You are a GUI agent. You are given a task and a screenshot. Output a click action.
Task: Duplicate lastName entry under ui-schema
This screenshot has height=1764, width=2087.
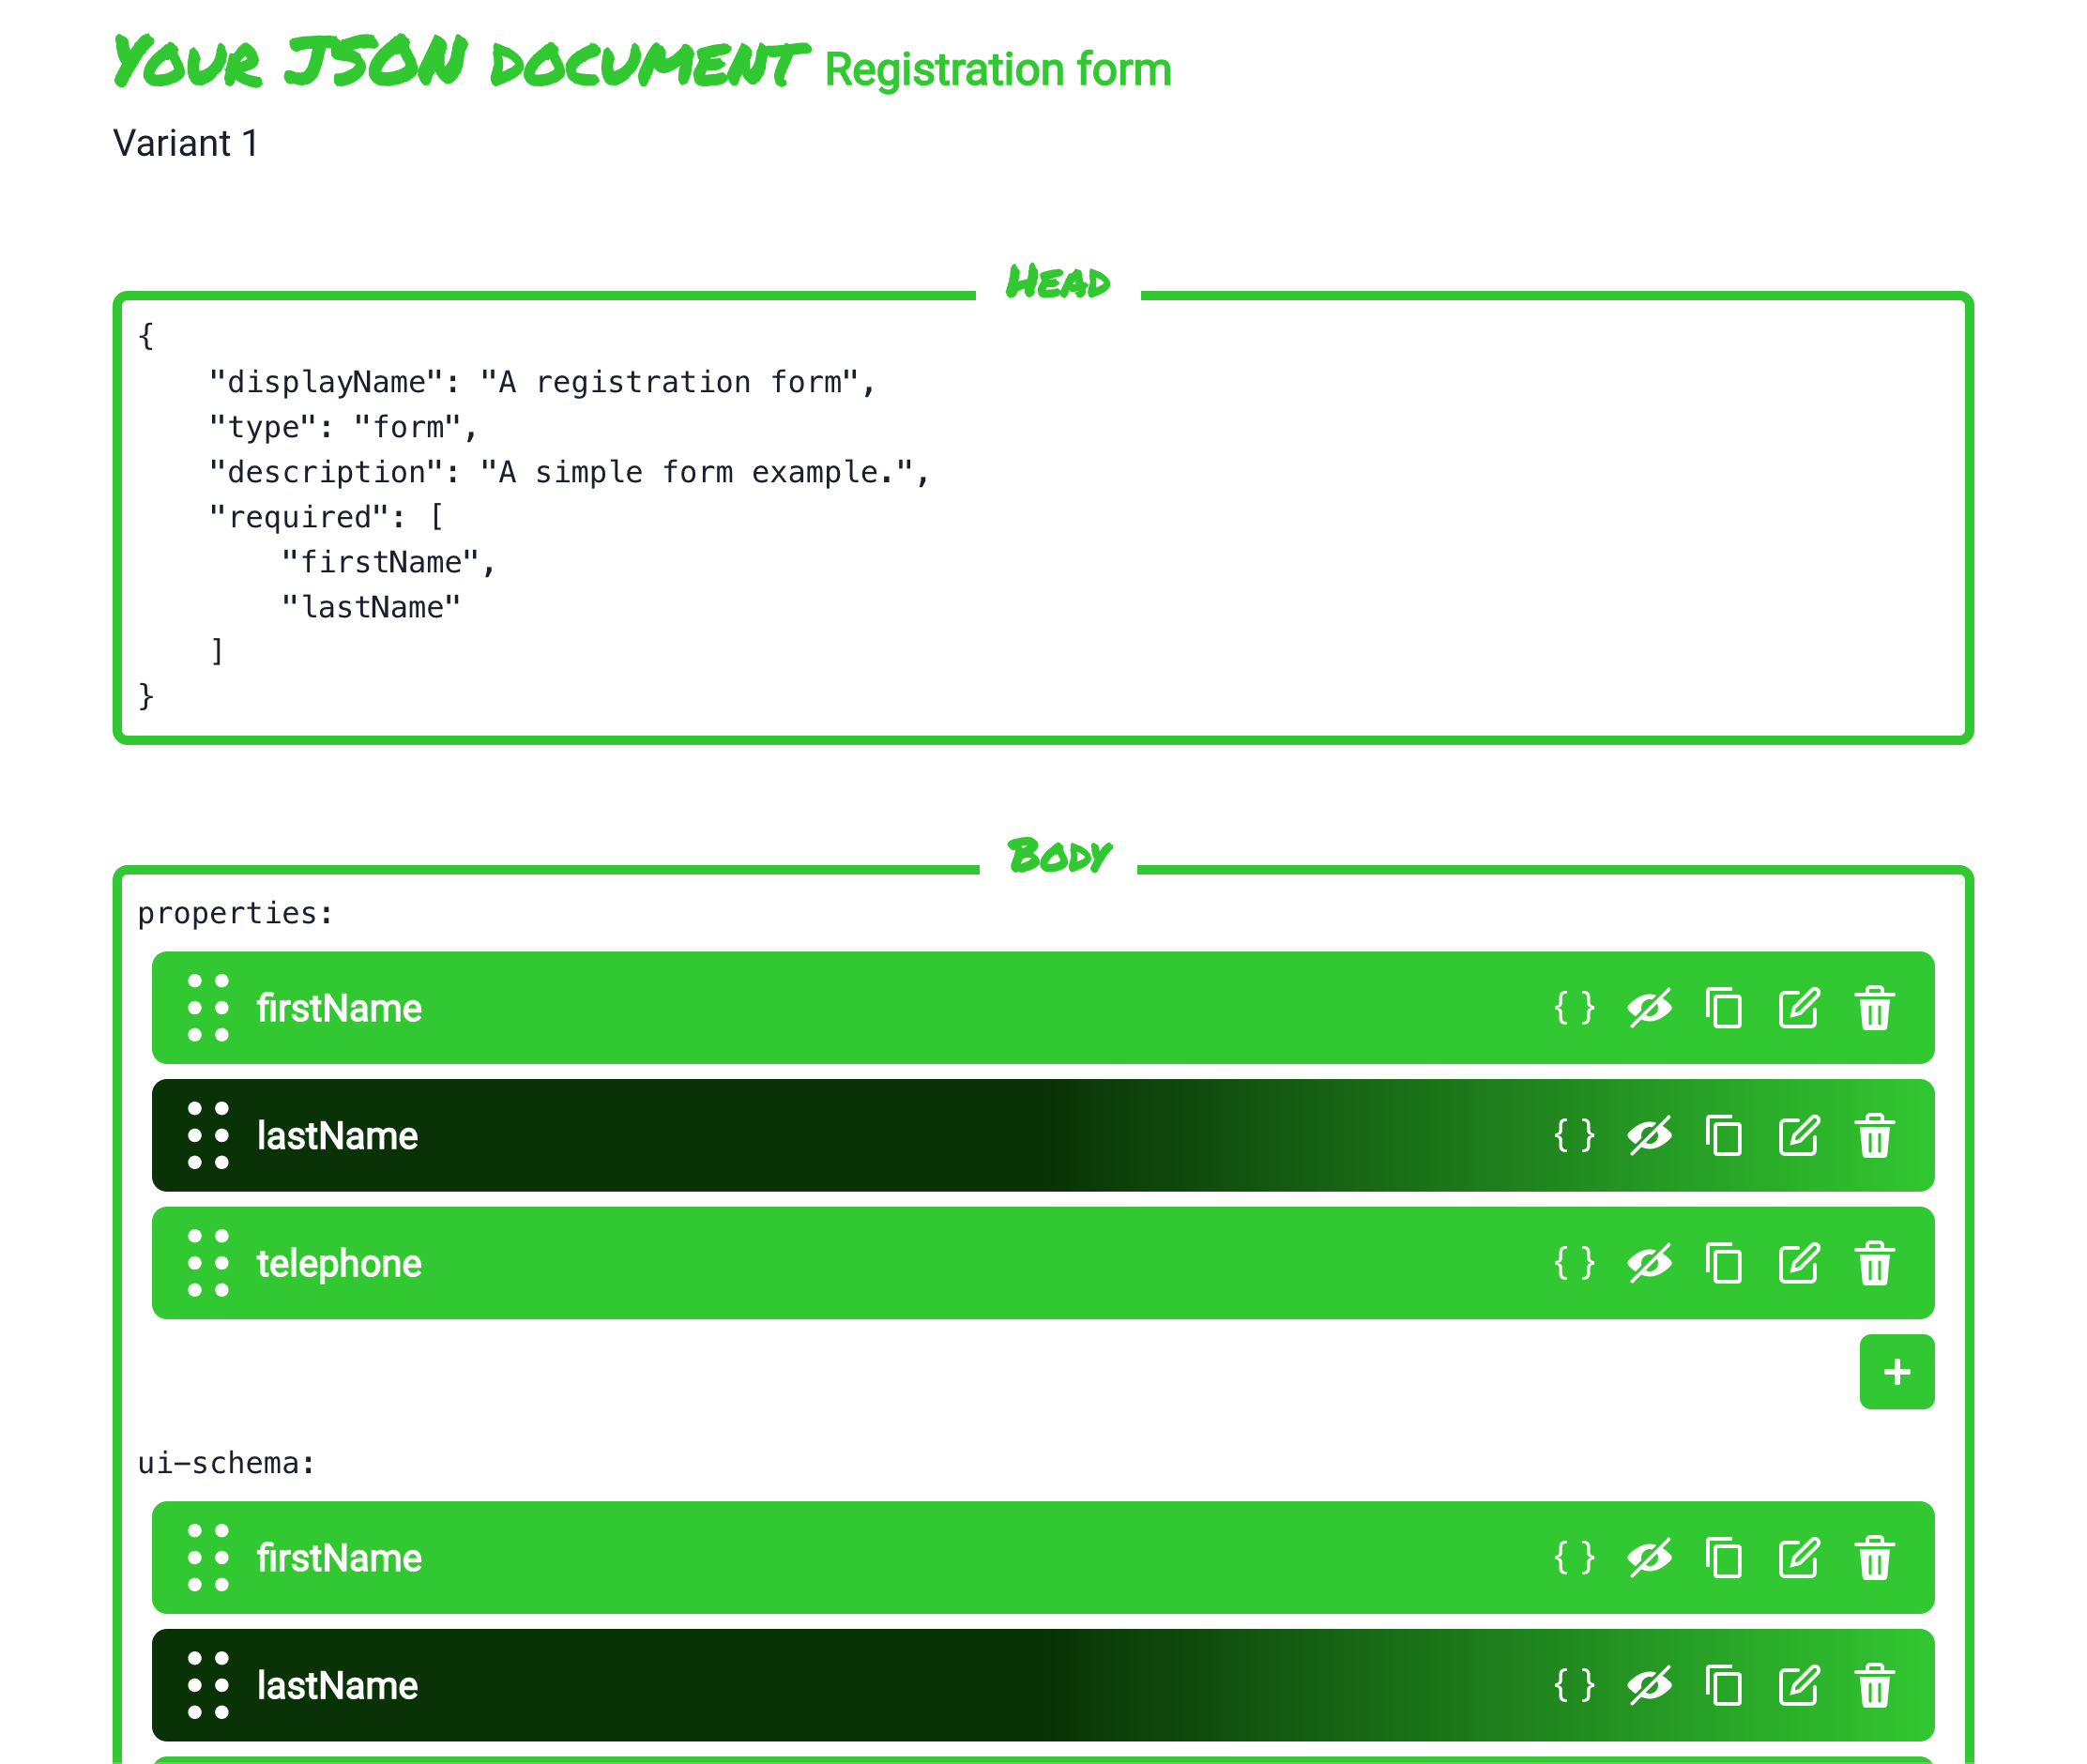tap(1723, 1686)
